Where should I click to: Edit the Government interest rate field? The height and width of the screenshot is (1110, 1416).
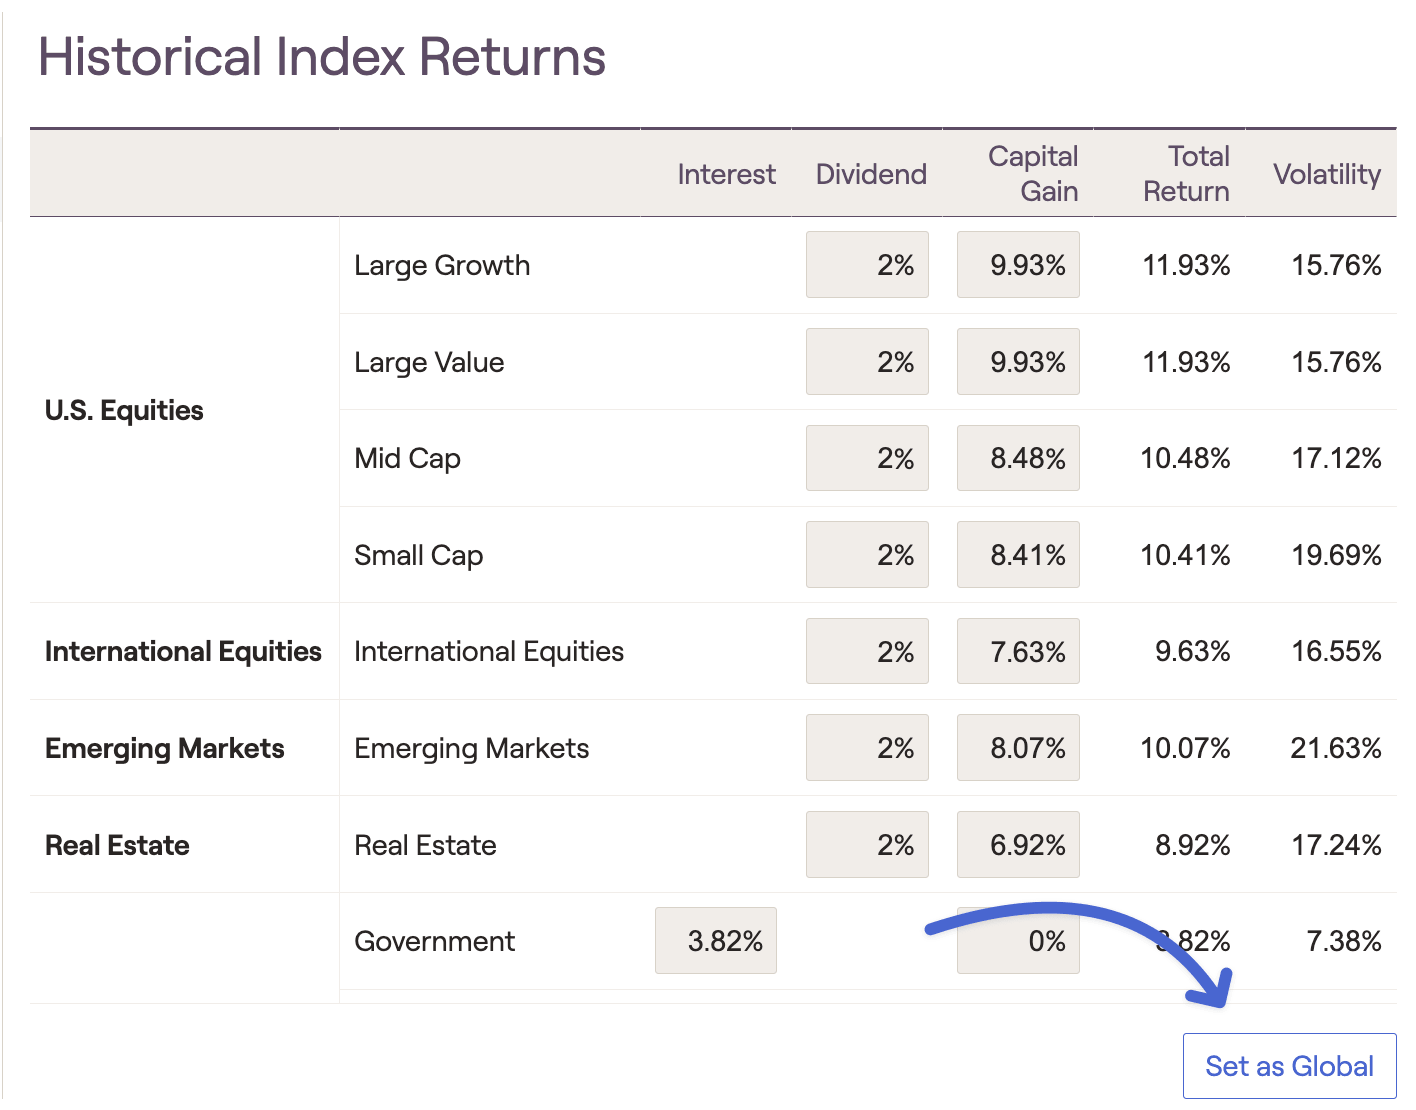pyautogui.click(x=716, y=941)
